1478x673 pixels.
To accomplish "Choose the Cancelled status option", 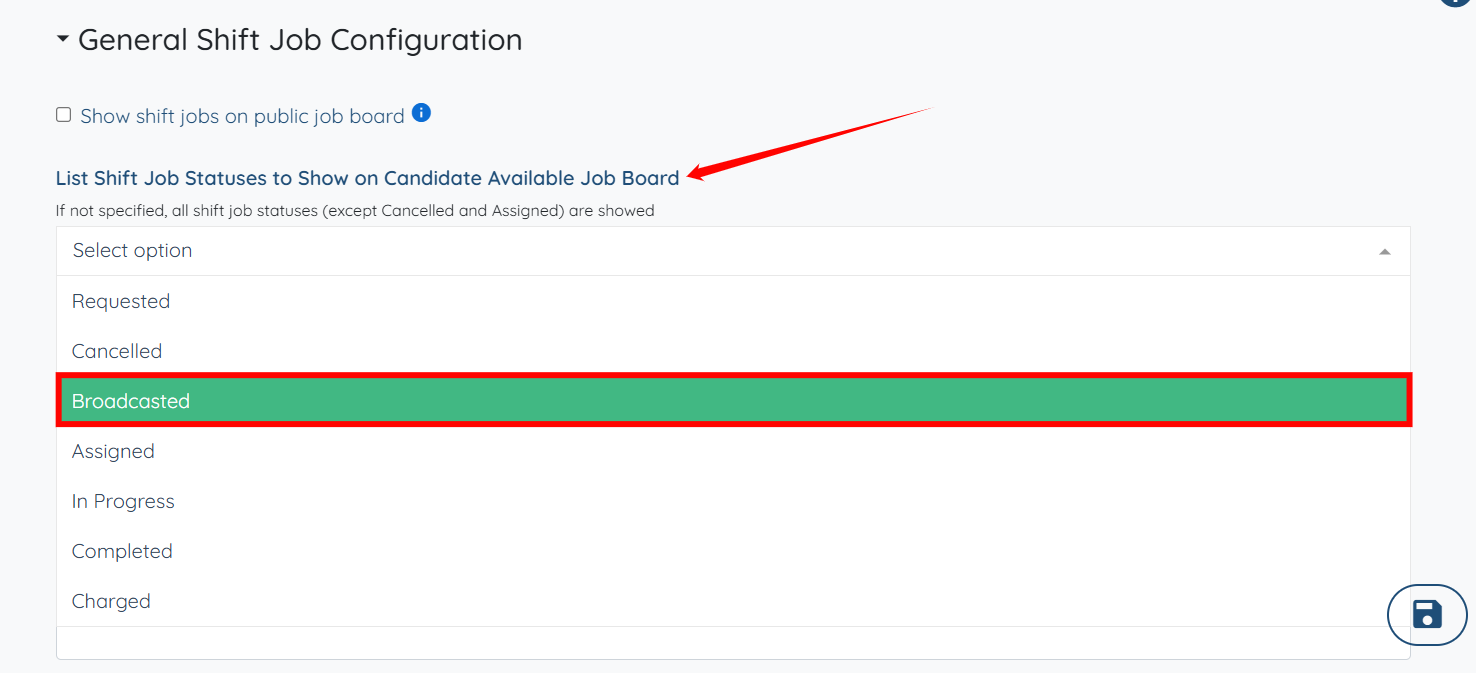I will click(x=117, y=351).
